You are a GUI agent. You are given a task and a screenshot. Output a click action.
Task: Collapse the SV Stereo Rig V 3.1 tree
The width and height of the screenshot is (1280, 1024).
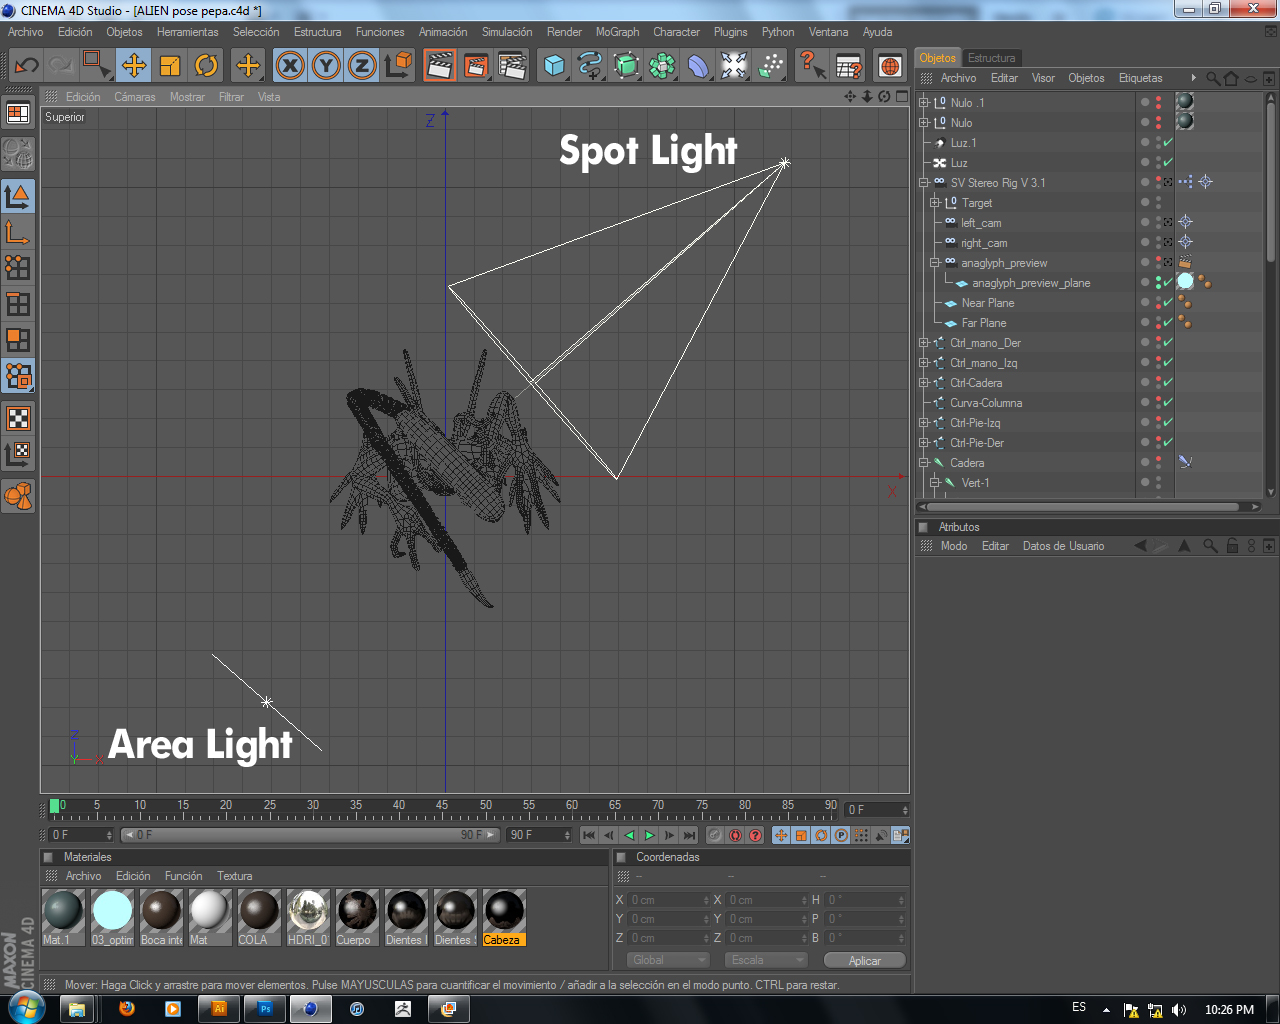click(924, 182)
